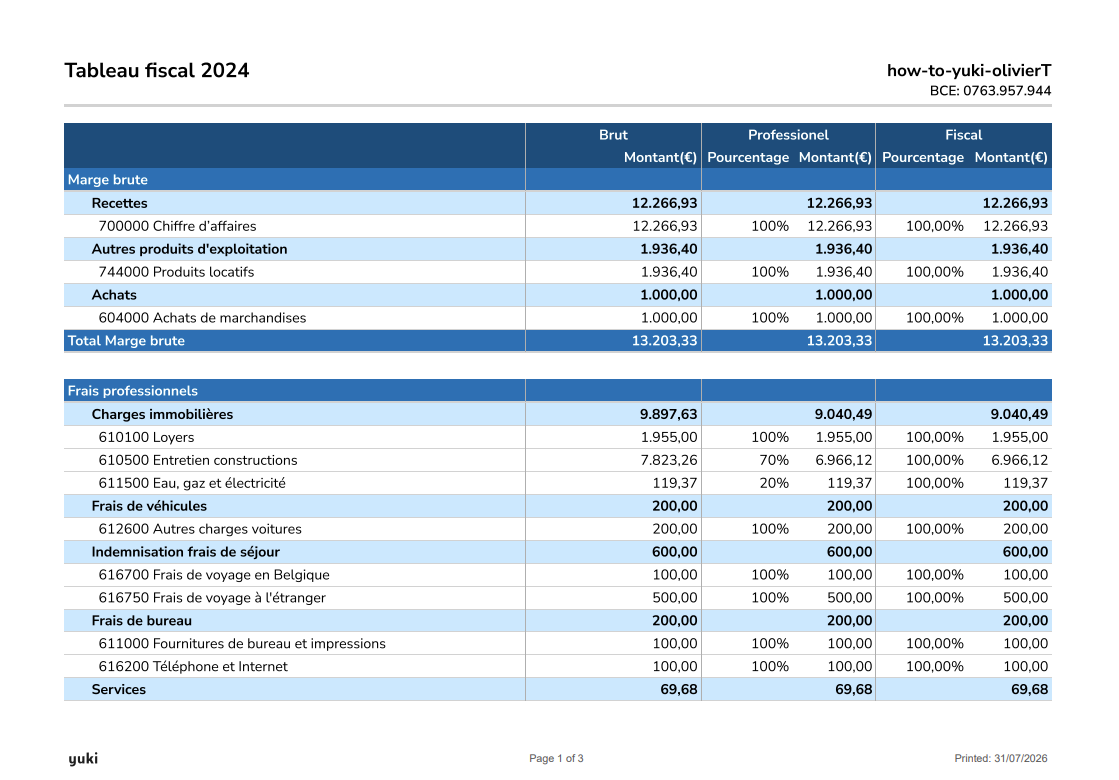The height and width of the screenshot is (780, 1119).
Task: Click the Professionnel 'Pourcentage' sub-header
Action: (x=748, y=158)
